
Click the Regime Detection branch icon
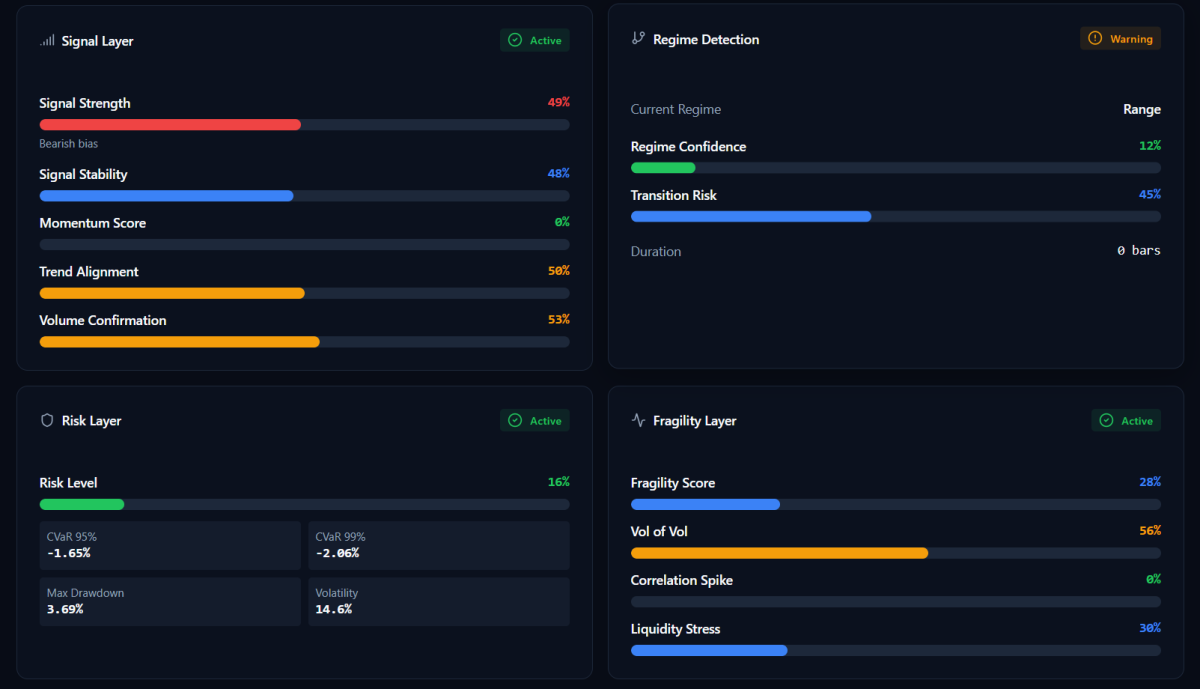[638, 38]
